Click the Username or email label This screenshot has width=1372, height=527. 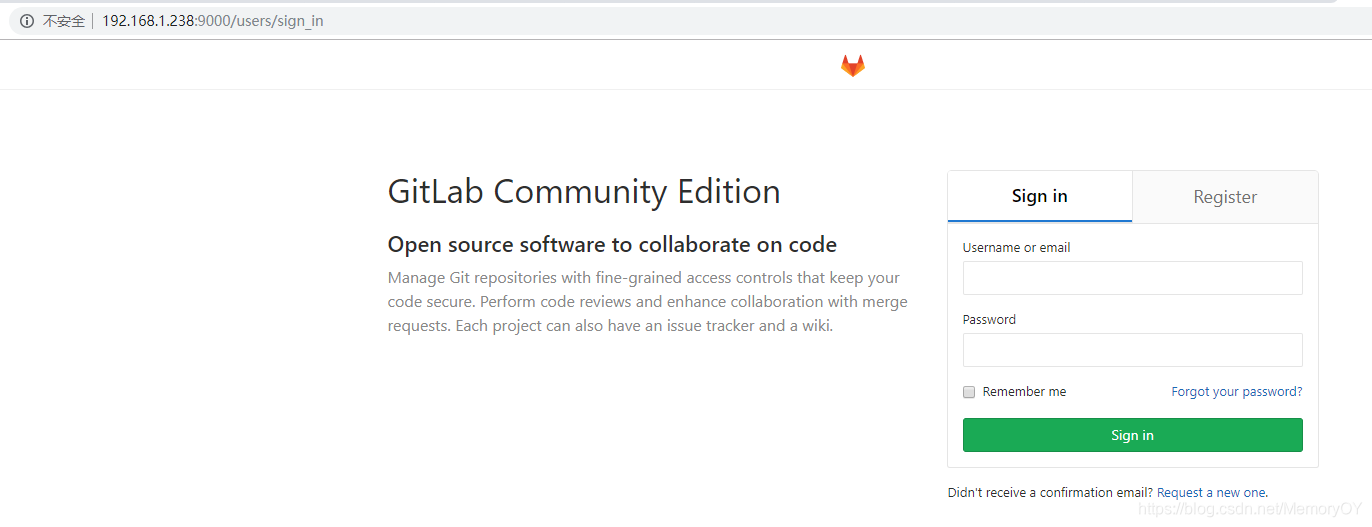coord(1016,247)
